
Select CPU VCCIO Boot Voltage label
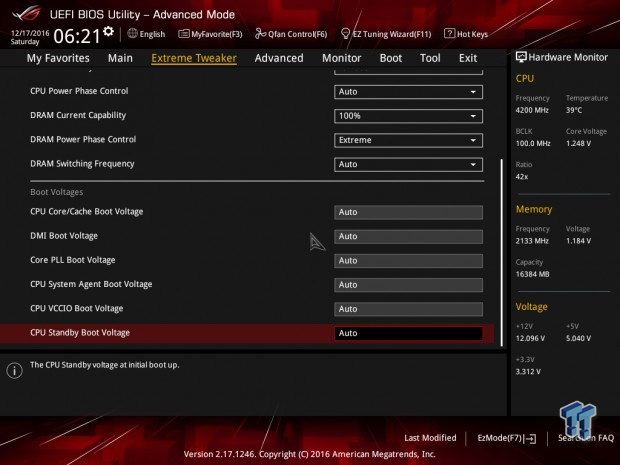[77, 308]
